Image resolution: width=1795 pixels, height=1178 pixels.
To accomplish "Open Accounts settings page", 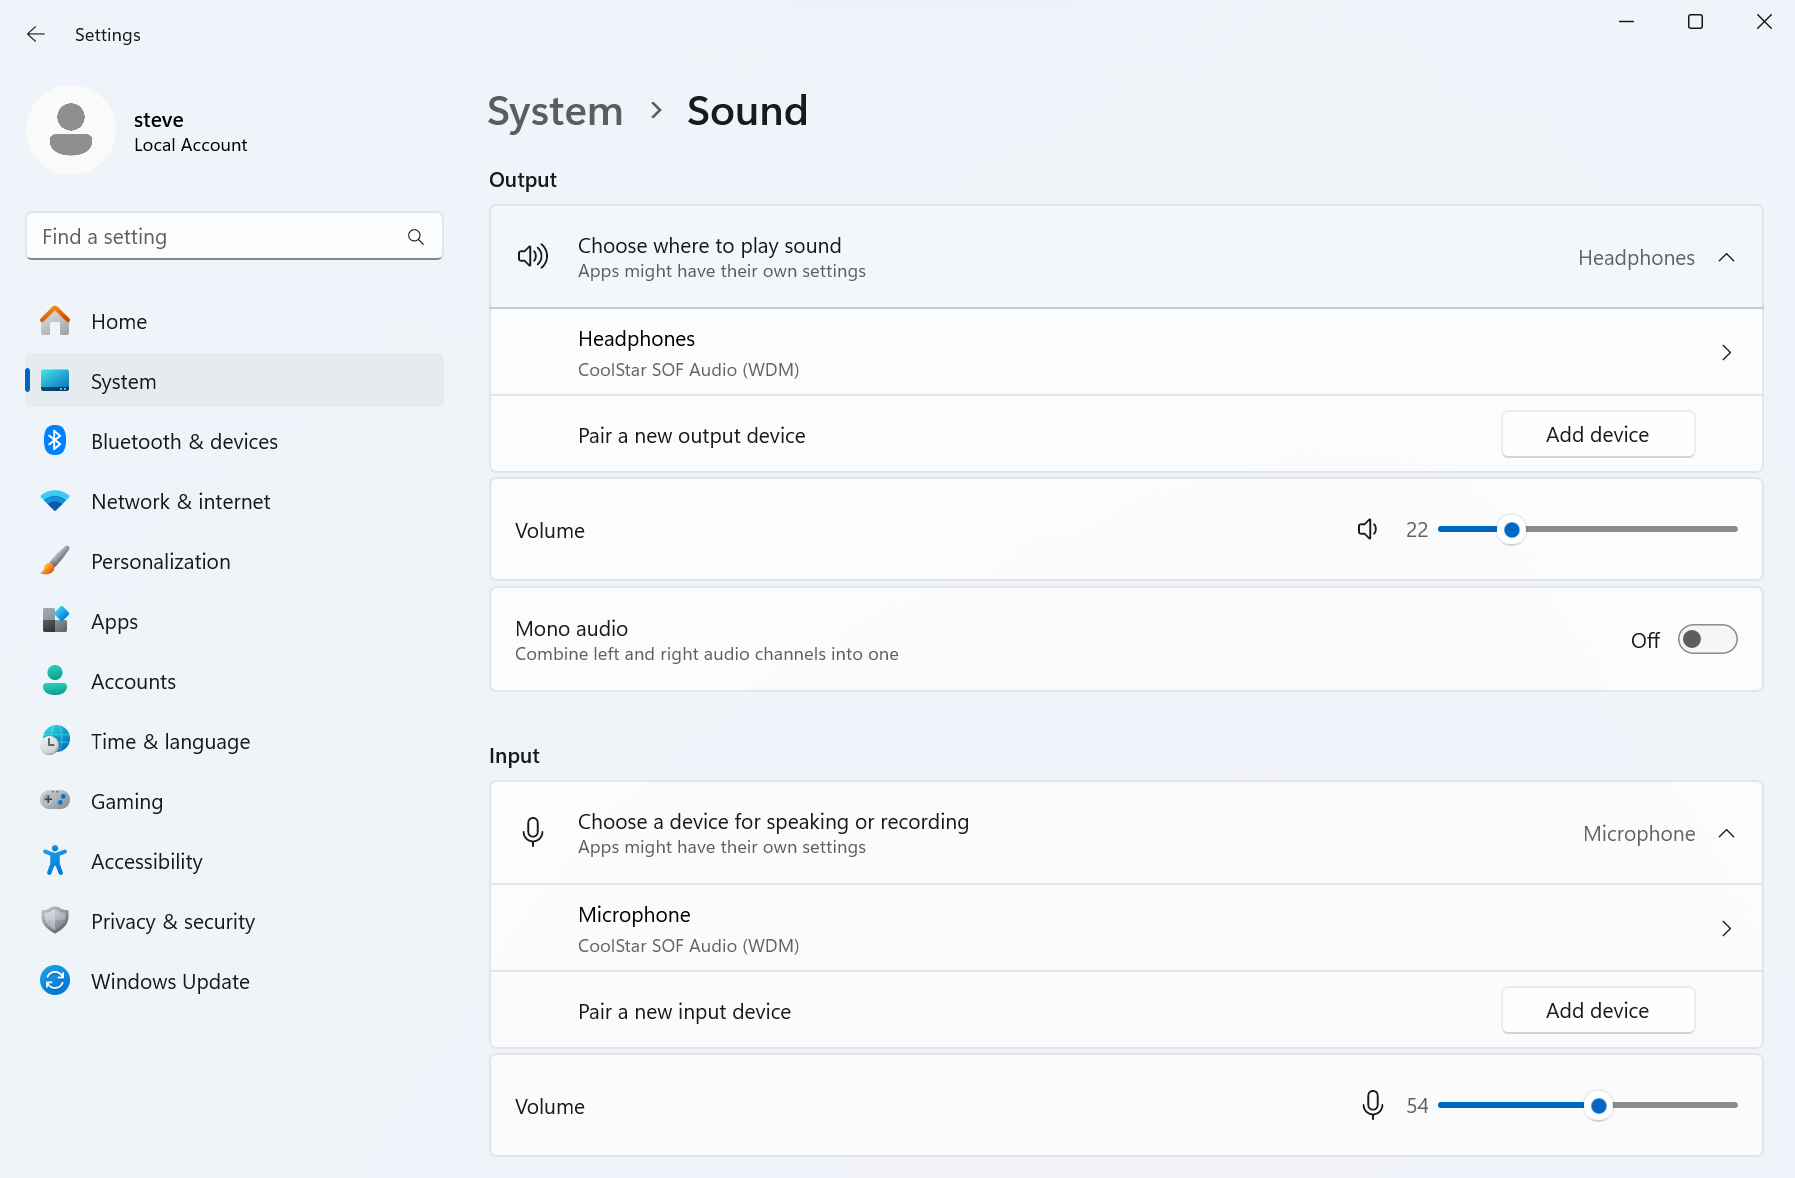I will coord(234,681).
